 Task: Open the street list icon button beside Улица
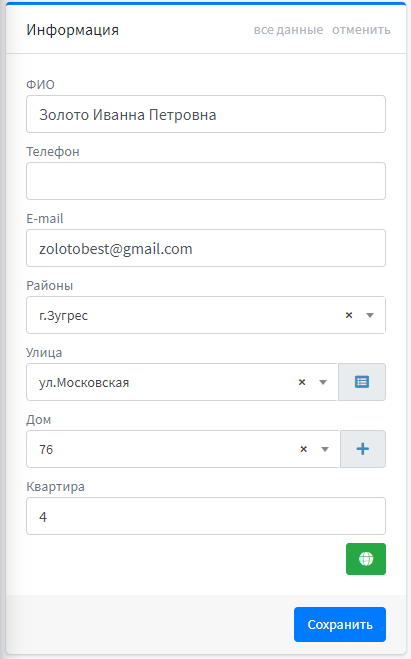[362, 382]
